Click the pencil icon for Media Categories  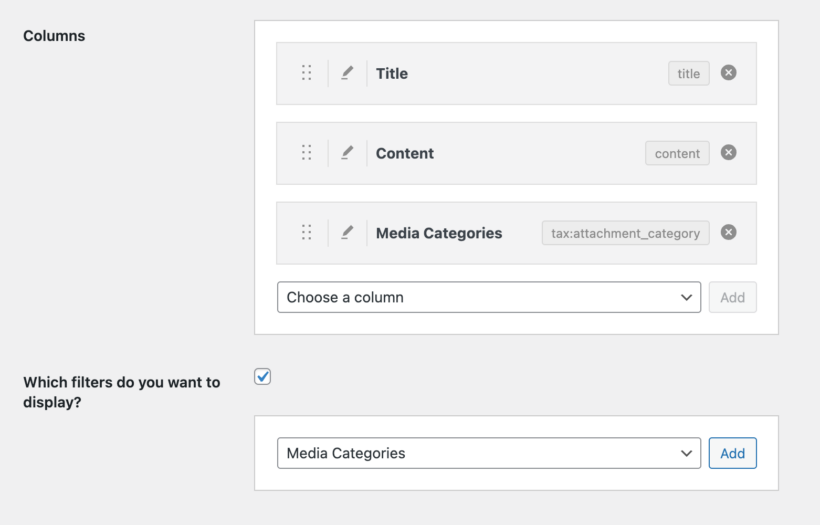point(347,233)
